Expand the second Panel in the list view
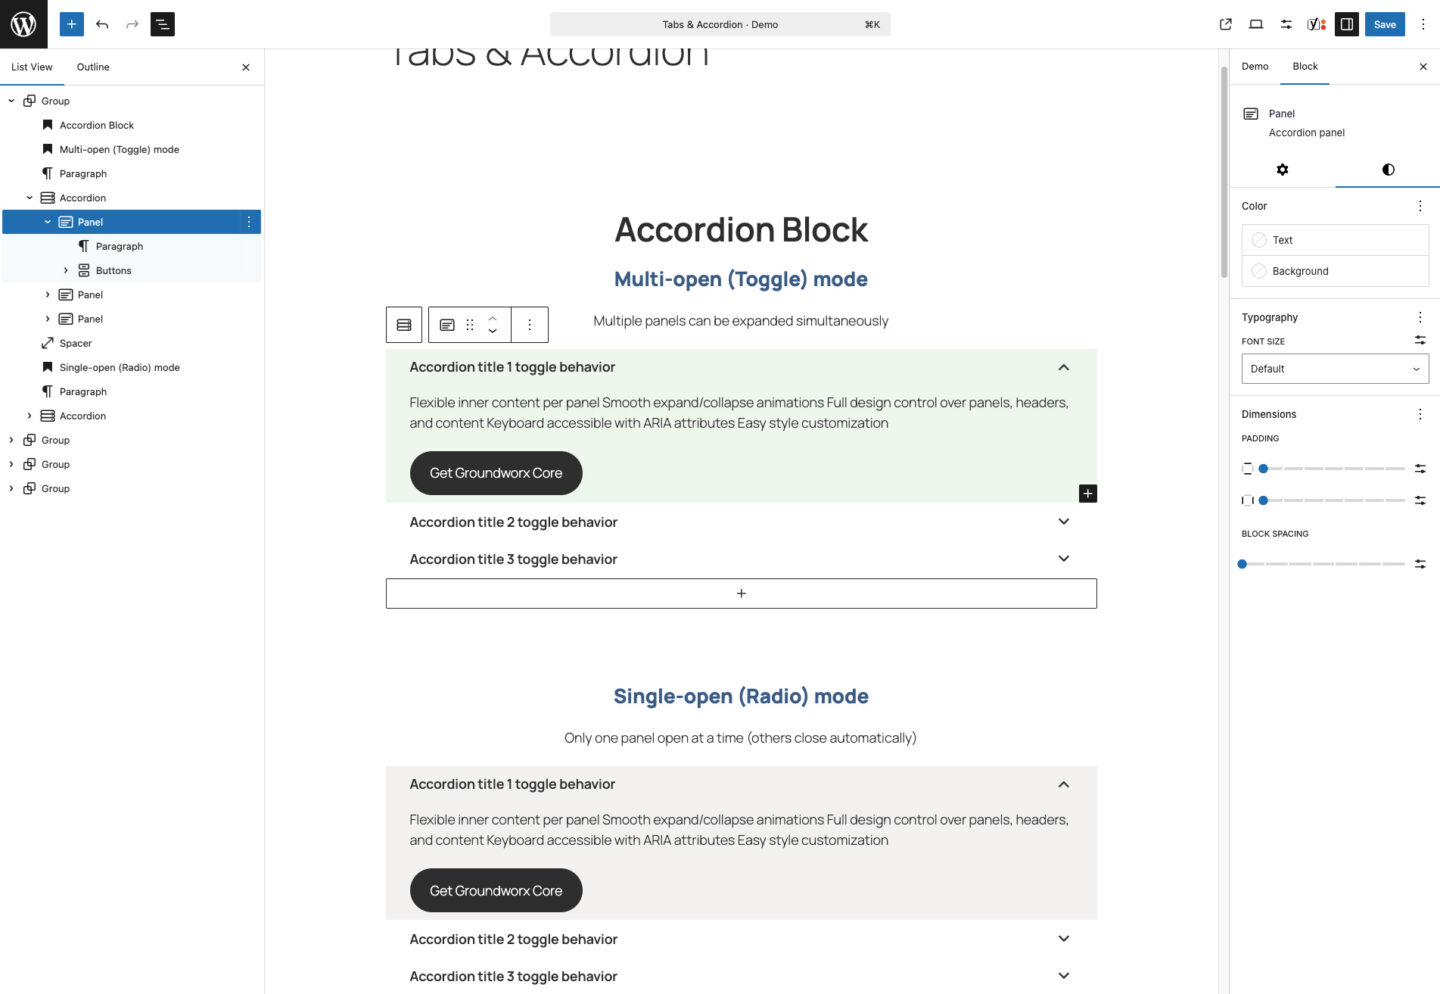 pos(47,294)
